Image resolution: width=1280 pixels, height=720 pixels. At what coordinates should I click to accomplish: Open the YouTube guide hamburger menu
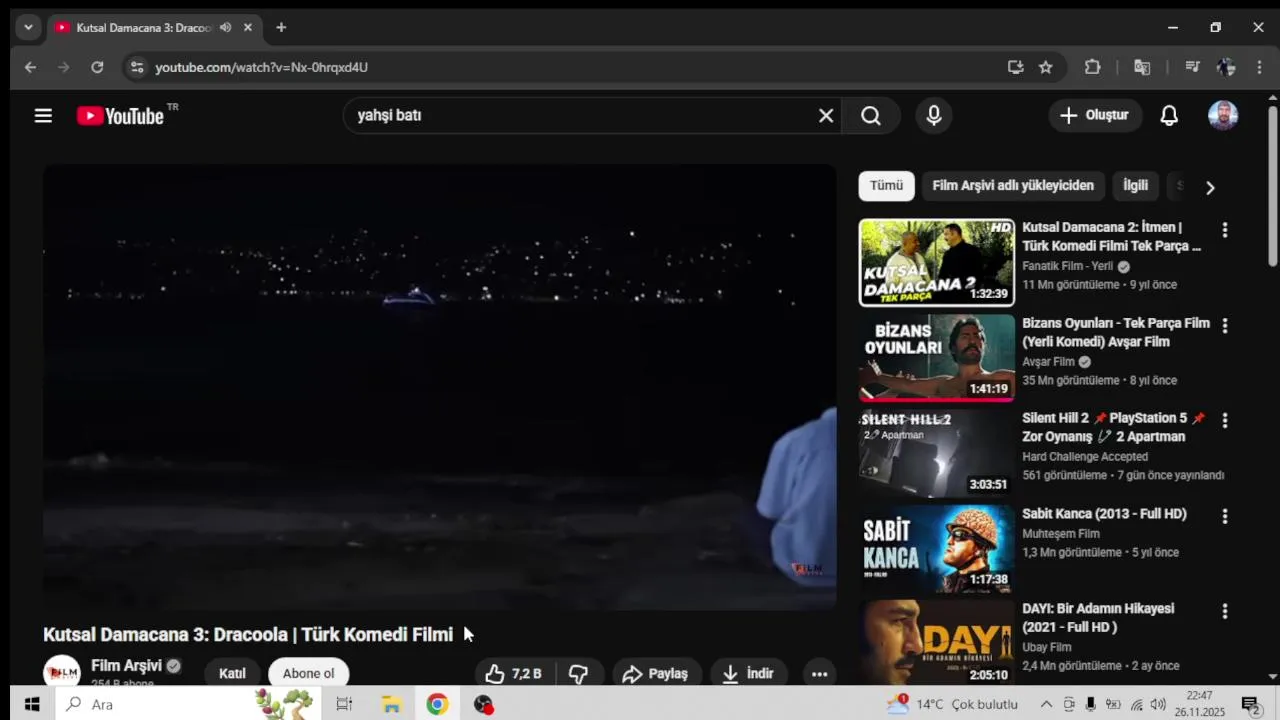pos(43,116)
